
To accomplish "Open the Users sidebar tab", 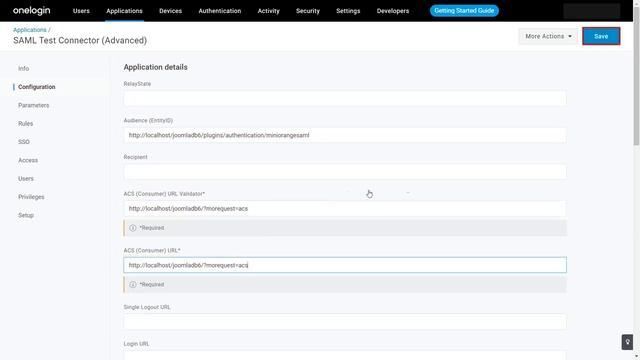I will pyautogui.click(x=26, y=179).
